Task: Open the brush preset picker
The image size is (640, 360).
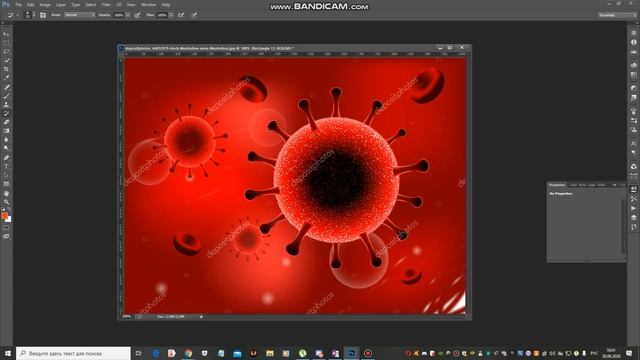Action: tap(29, 15)
